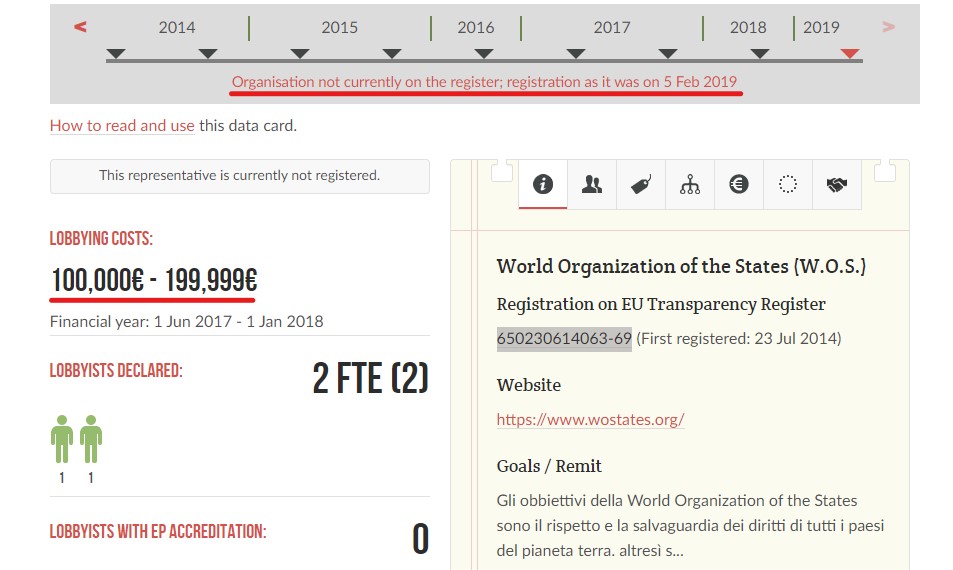953x570 pixels.
Task: Click the 'Registration on EU Transparency Register' heading
Action: pos(661,304)
